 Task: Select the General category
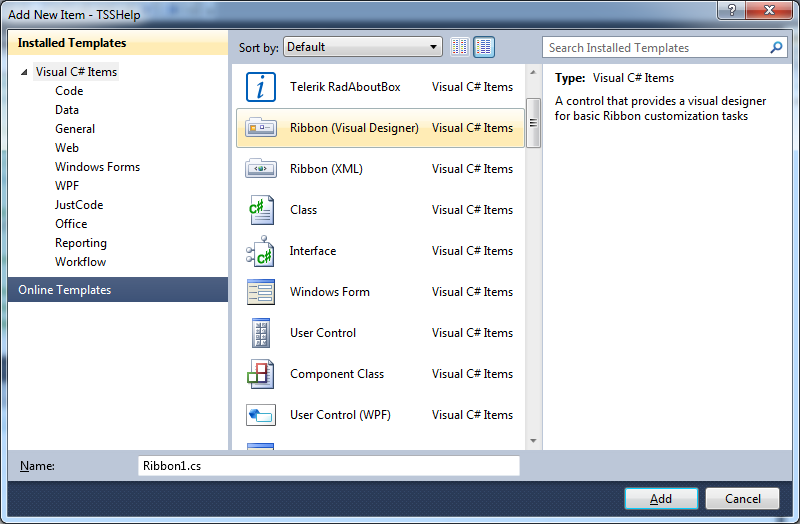tap(75, 129)
